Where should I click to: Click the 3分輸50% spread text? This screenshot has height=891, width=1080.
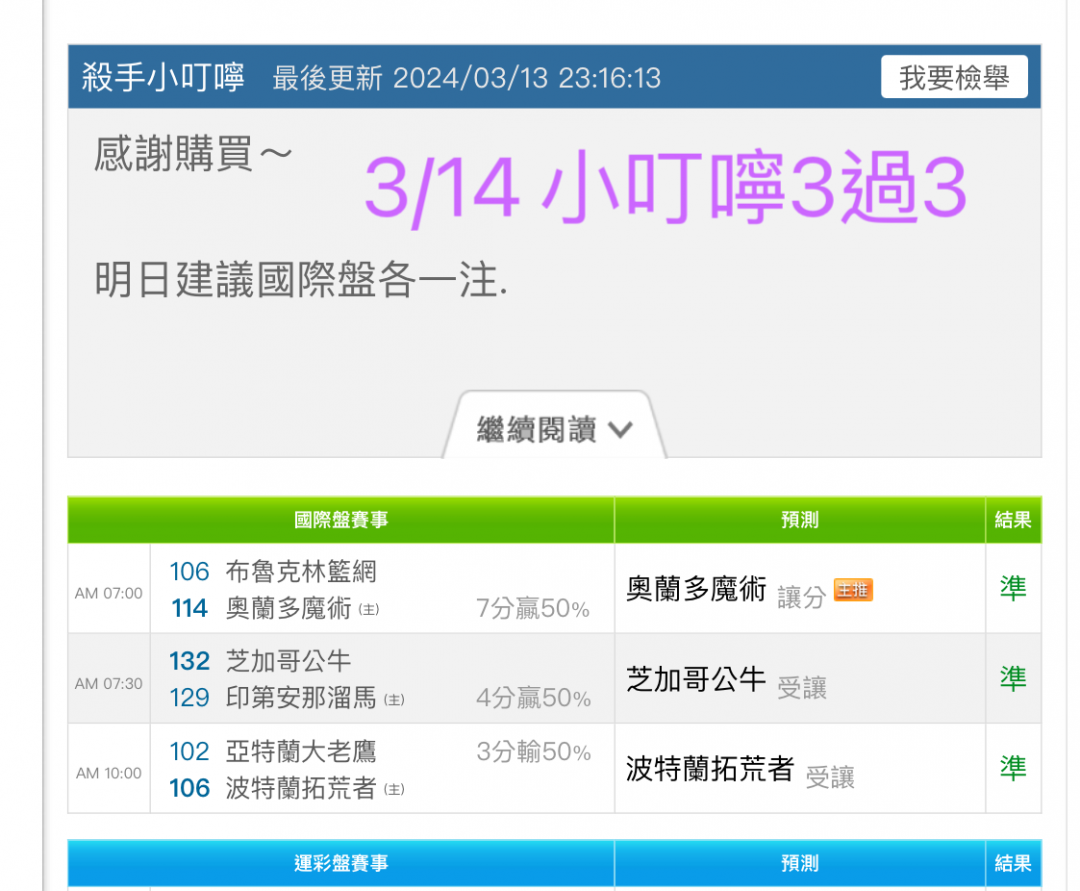pos(533,752)
